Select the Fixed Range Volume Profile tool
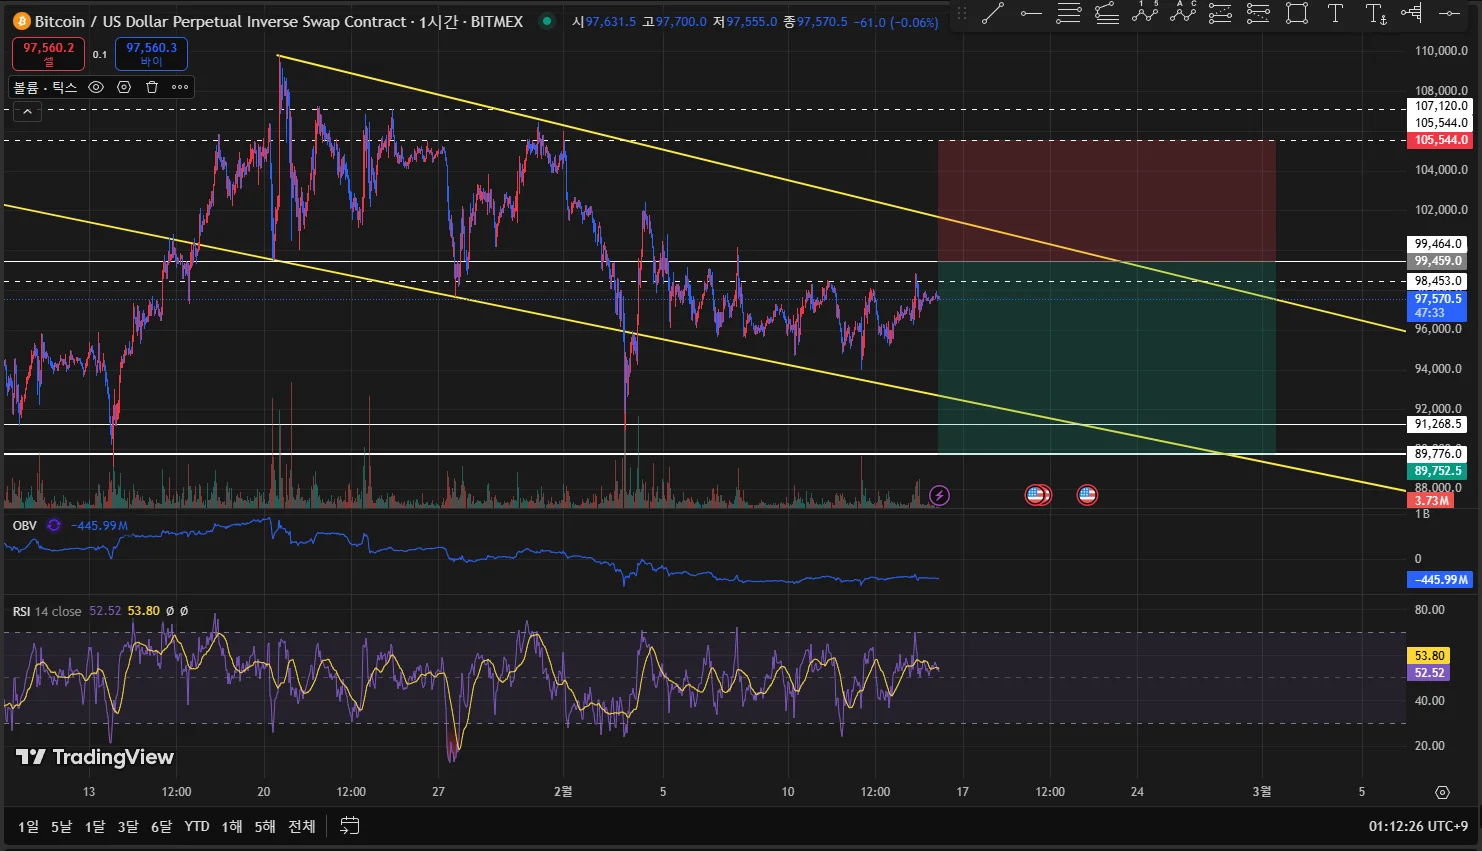Viewport: 1482px width, 851px height. (1412, 14)
